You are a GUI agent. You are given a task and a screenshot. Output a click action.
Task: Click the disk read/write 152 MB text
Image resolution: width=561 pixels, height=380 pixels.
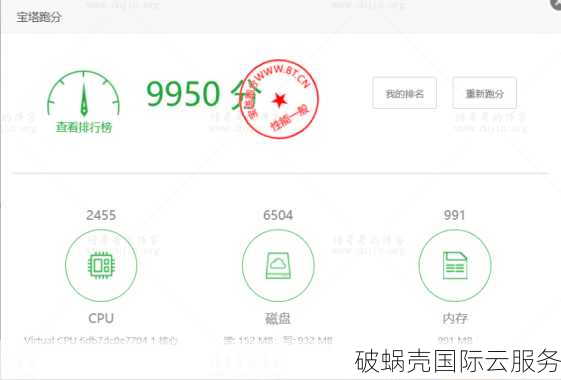[x=278, y=340]
